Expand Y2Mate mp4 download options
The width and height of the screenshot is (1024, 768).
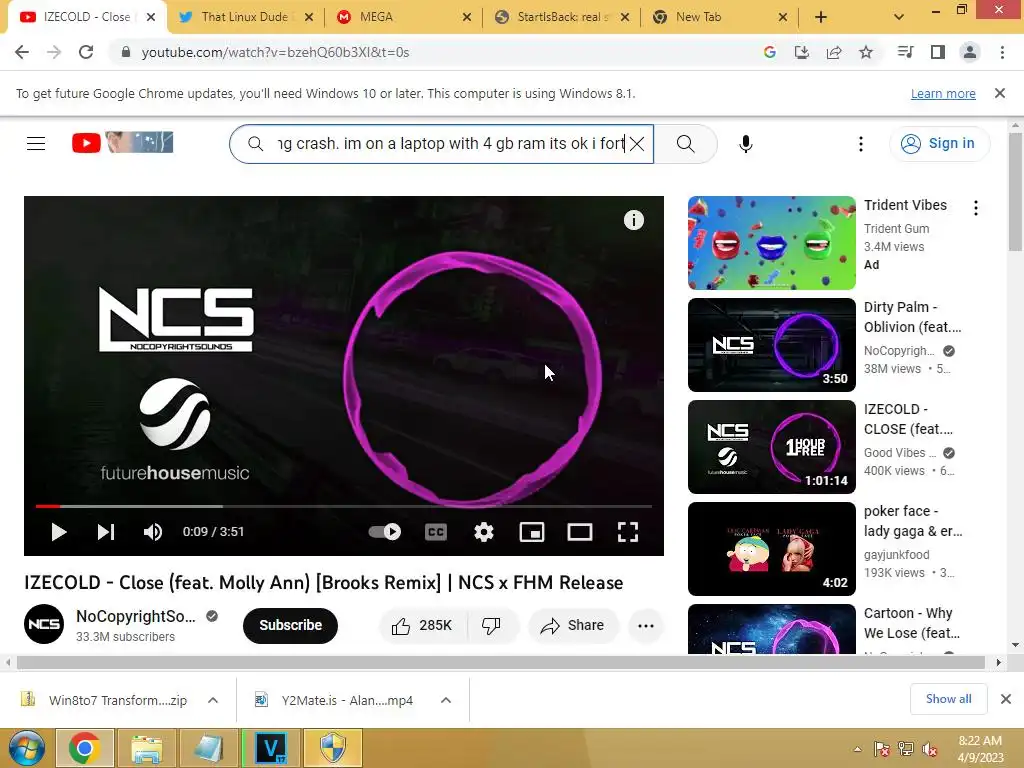pos(446,700)
